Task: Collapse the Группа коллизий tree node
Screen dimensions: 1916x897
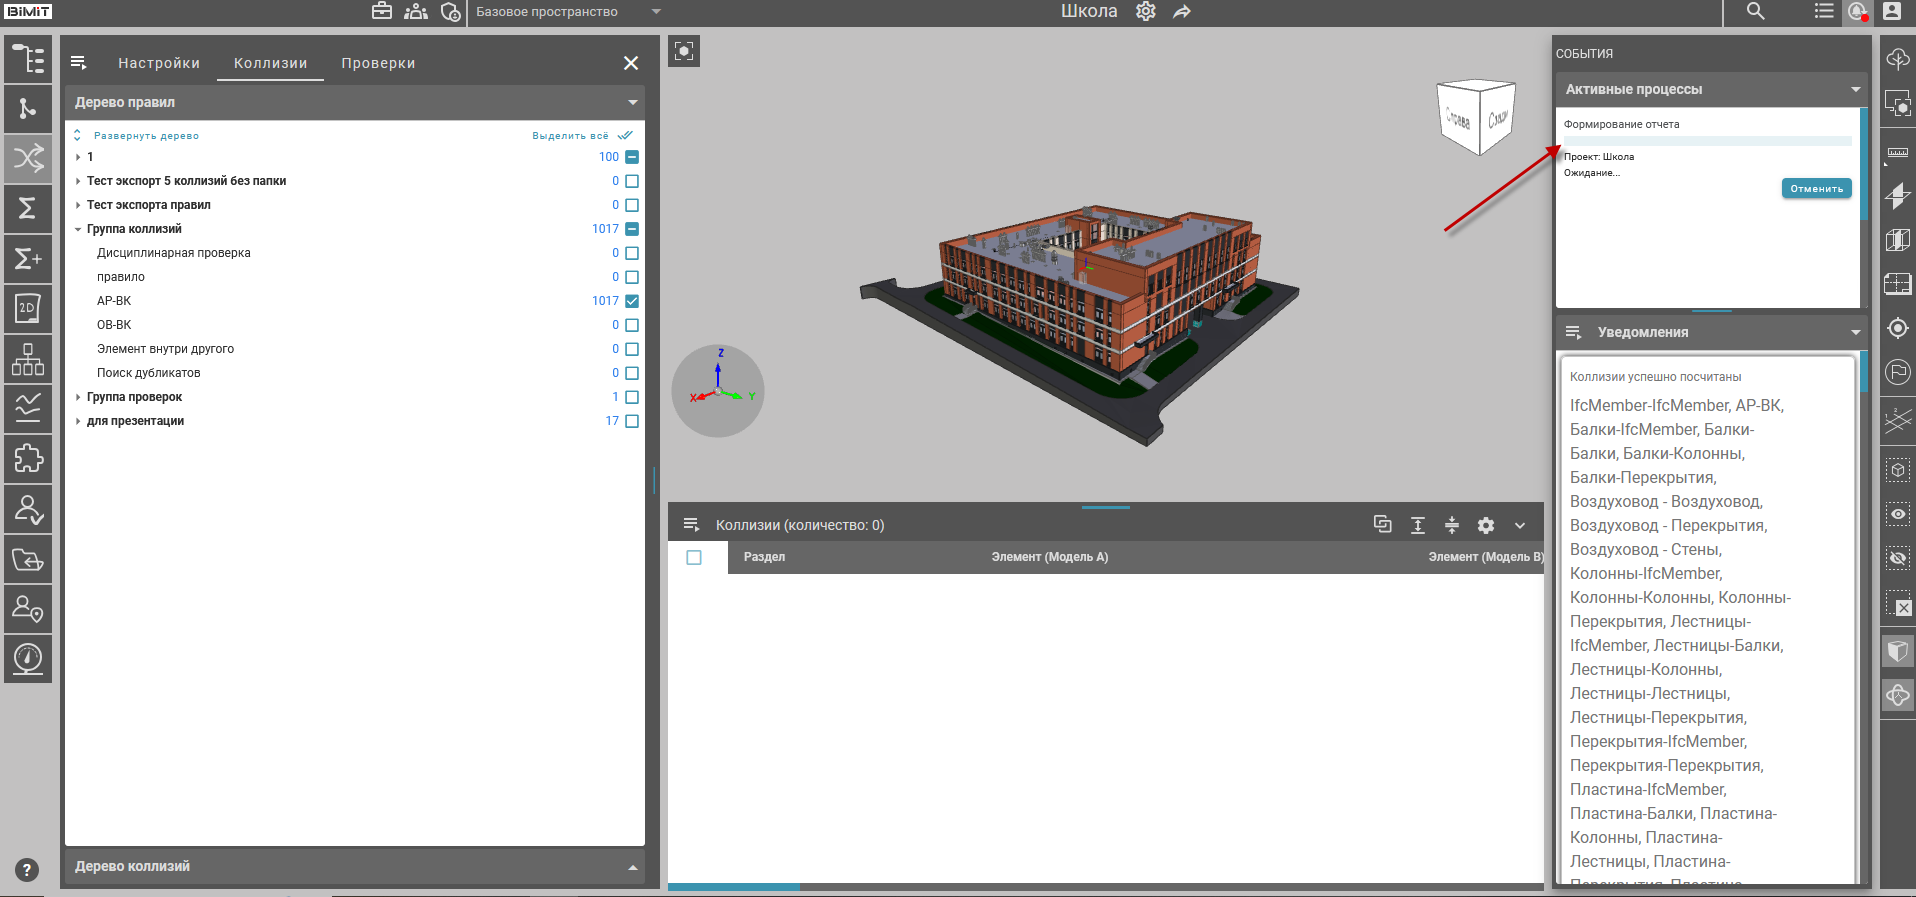Action: (x=78, y=229)
